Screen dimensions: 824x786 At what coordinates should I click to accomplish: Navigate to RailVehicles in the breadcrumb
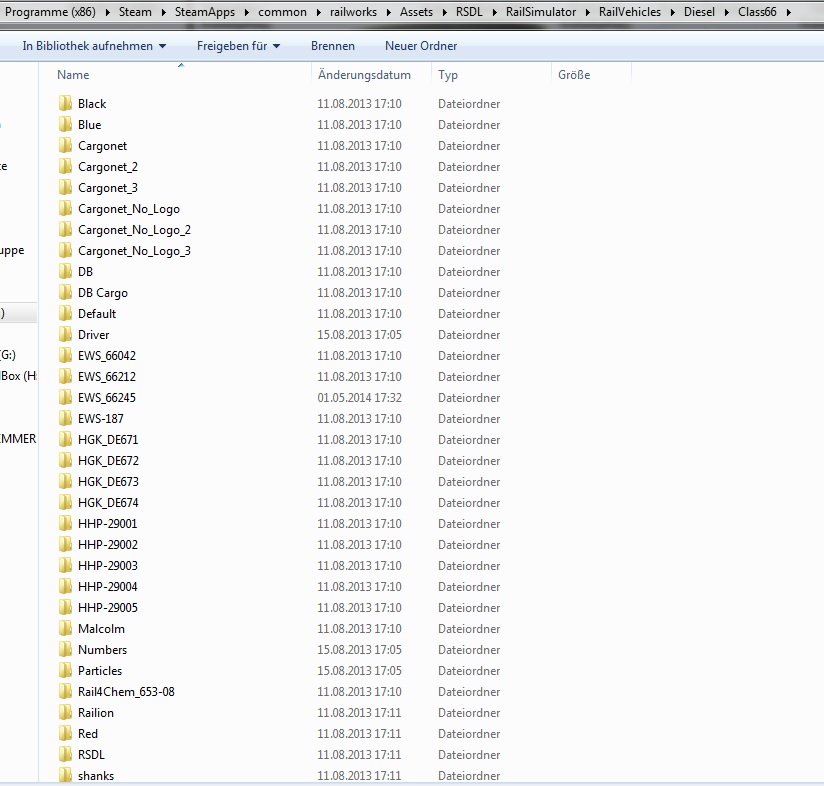tap(630, 12)
